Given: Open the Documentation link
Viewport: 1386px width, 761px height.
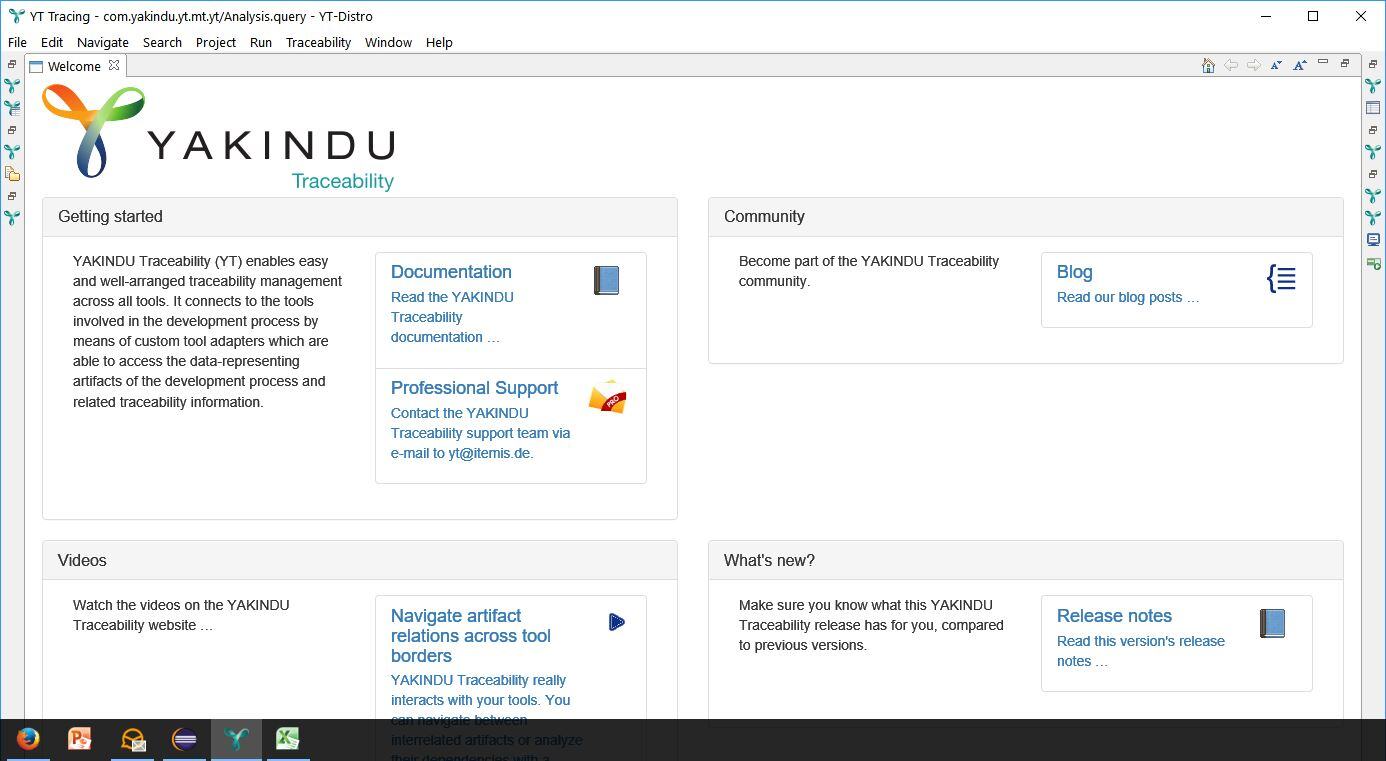Looking at the screenshot, I should click(x=451, y=272).
